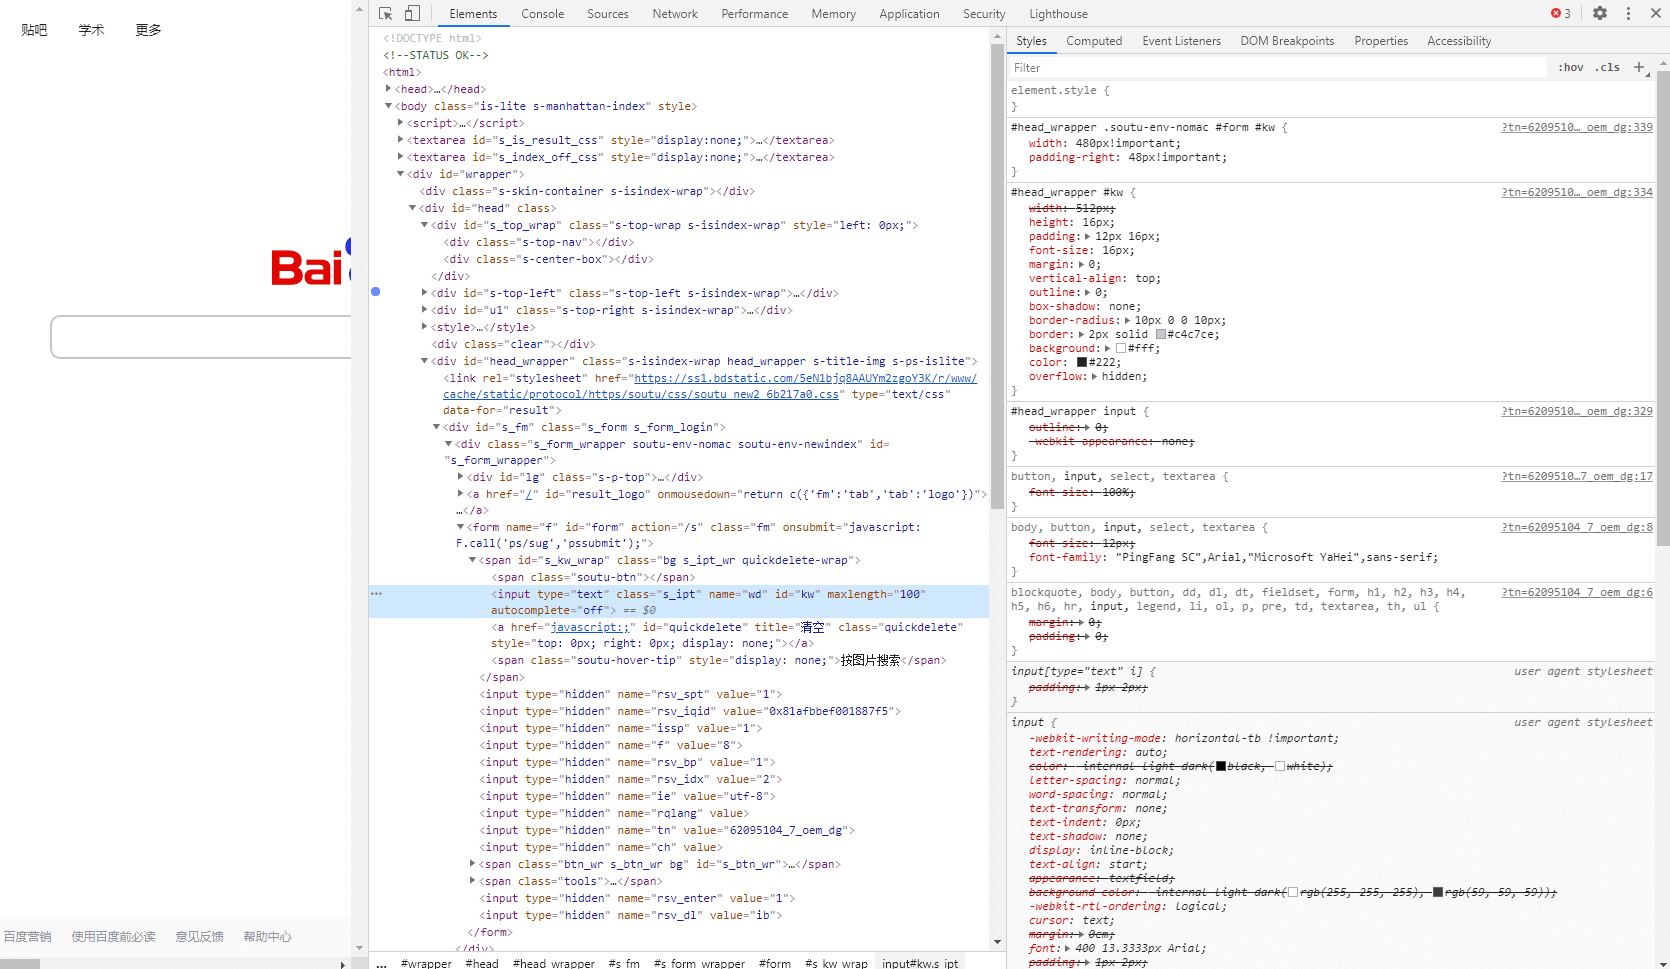The height and width of the screenshot is (969, 1670).
Task: Open the 帮助中心 footer link
Action: pos(267,937)
